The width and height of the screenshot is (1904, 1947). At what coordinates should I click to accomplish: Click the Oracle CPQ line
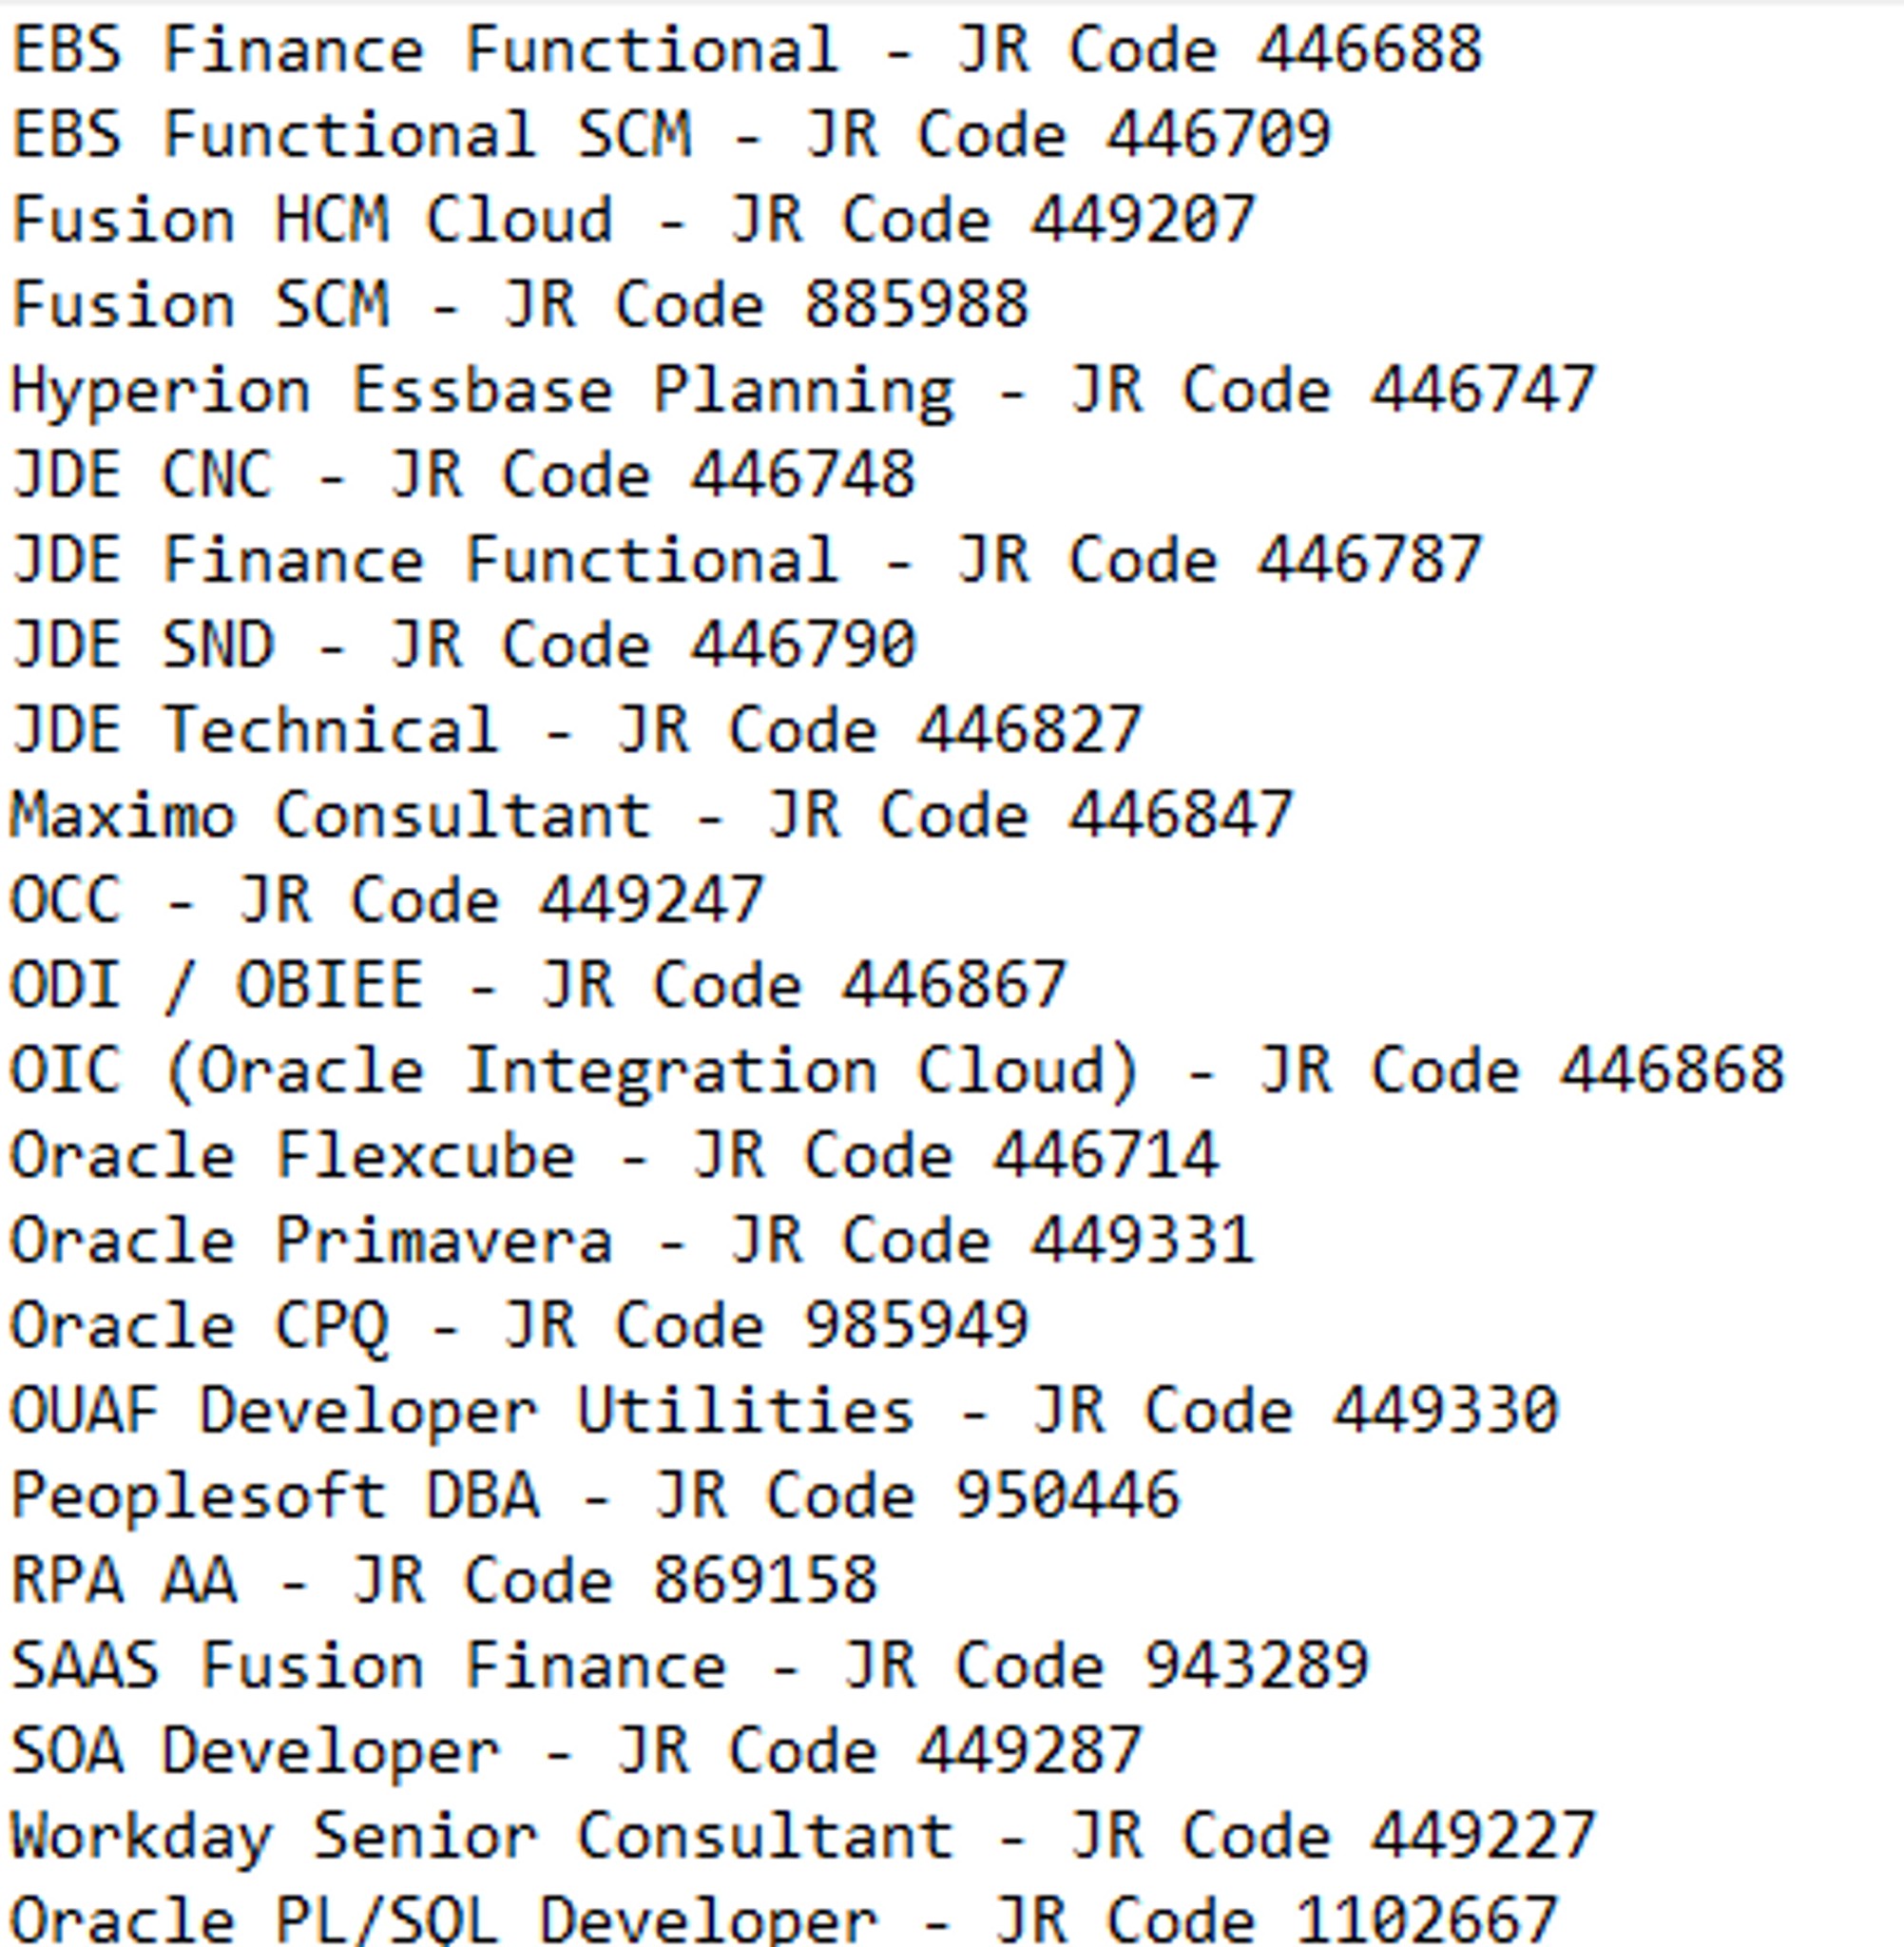(x=519, y=1325)
